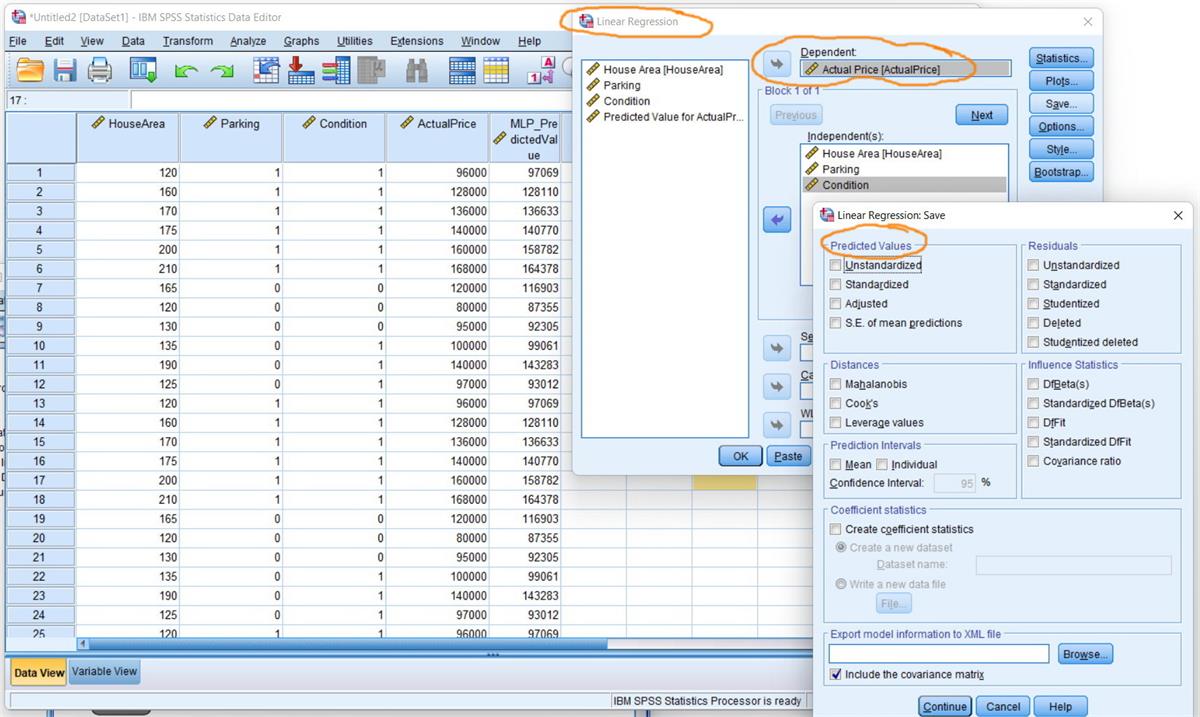Select Predicted Value for ActualPrice variable in list
This screenshot has width=1200, height=717.
(x=673, y=117)
